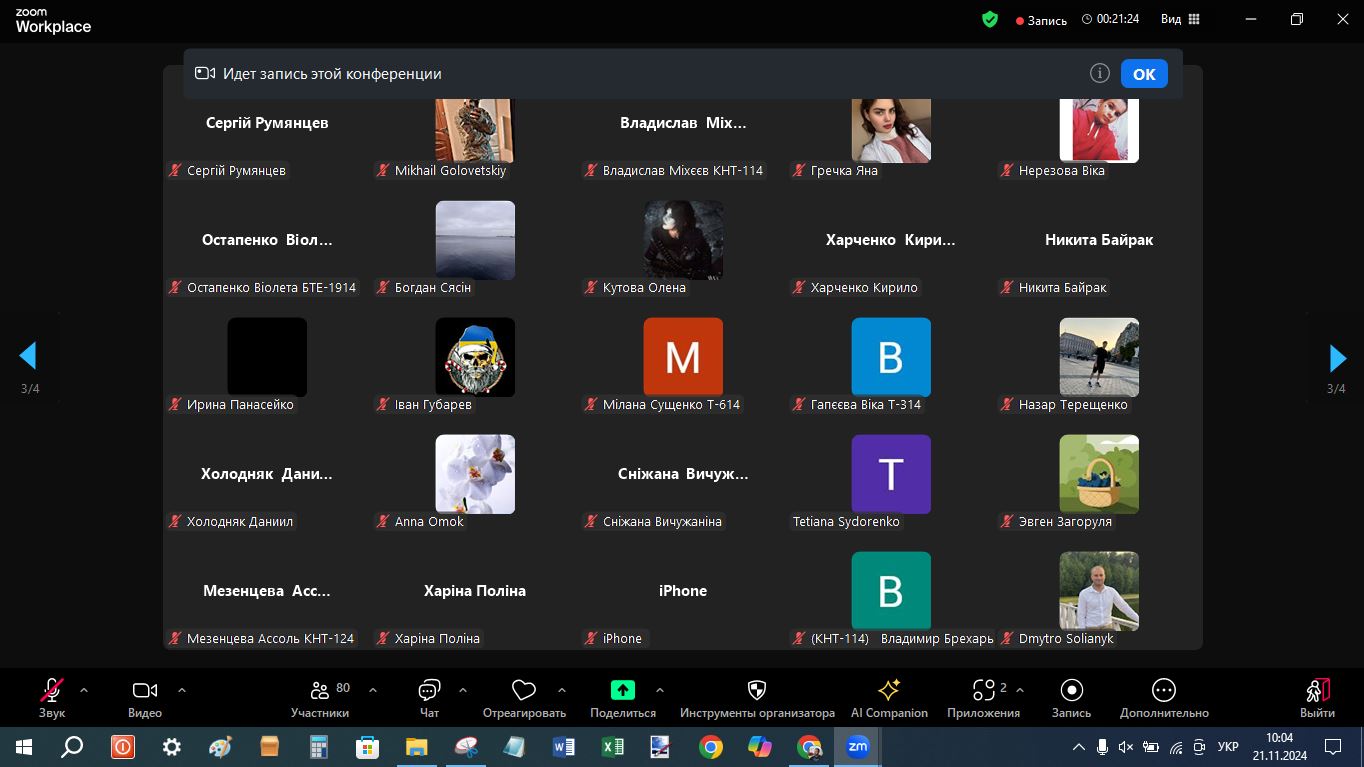Click the green Share screen icon
The height and width of the screenshot is (767, 1364).
coord(622,690)
